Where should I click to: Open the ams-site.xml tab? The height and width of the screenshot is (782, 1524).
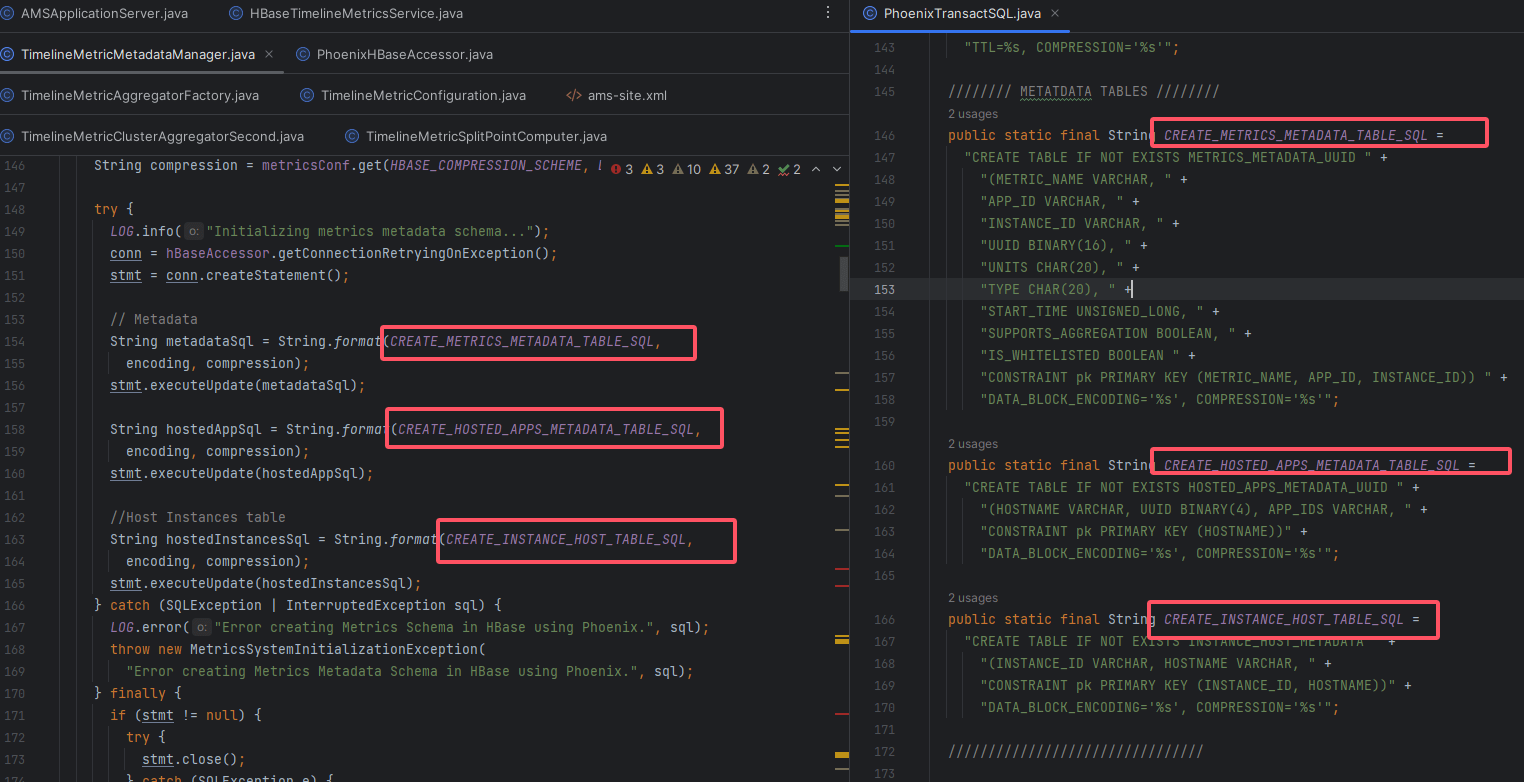[x=616, y=95]
